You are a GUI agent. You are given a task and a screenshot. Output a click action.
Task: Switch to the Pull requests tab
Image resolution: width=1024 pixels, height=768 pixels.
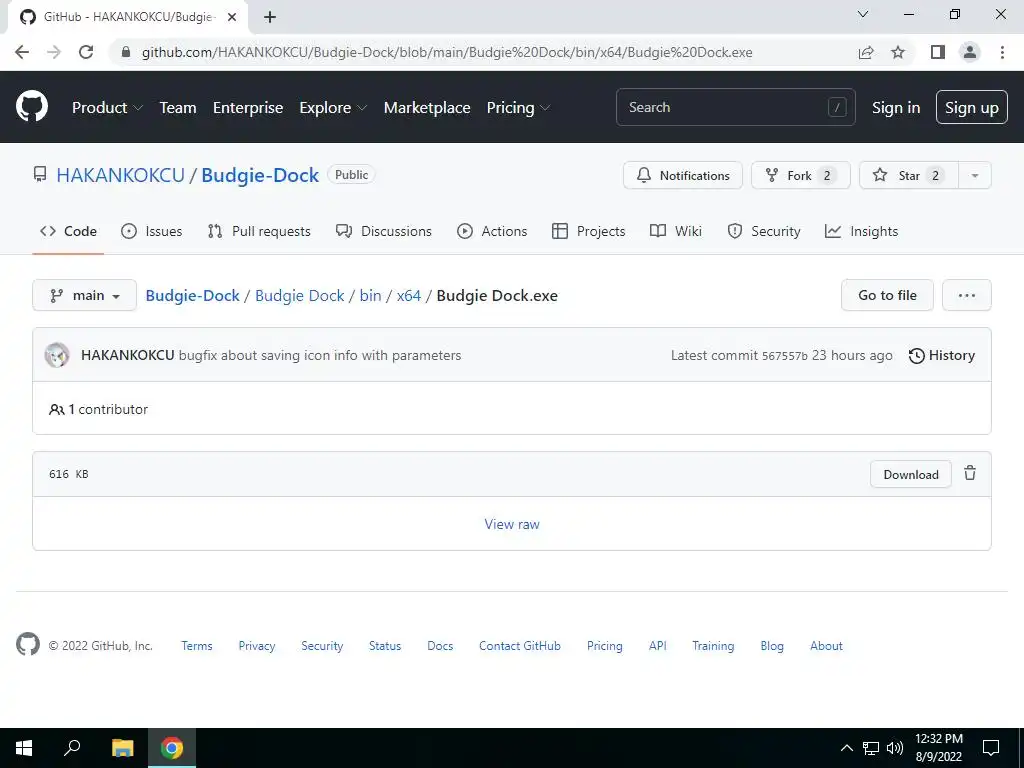coord(259,231)
